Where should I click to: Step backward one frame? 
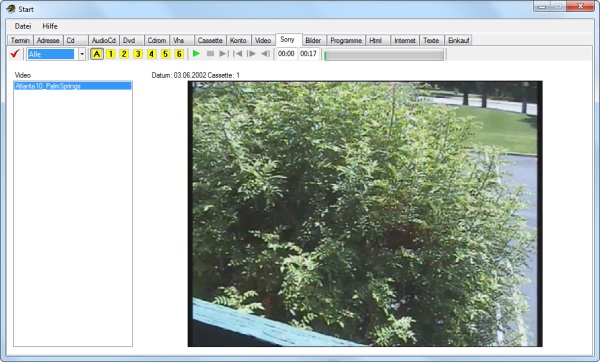tap(265, 54)
